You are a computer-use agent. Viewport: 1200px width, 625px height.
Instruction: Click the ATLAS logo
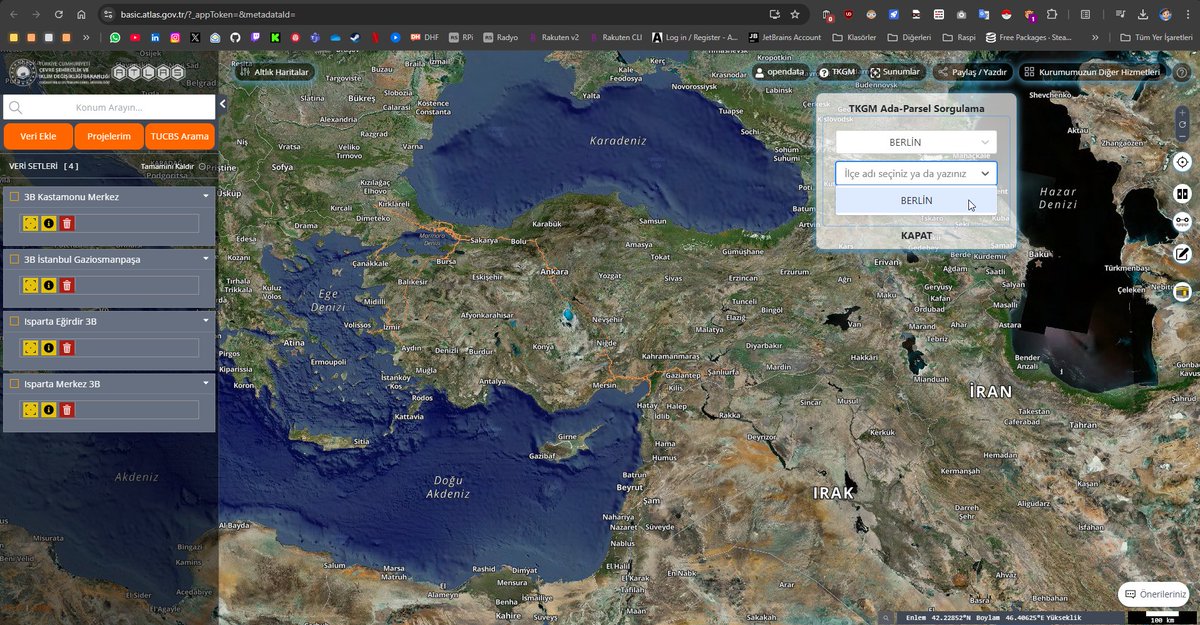pos(149,72)
